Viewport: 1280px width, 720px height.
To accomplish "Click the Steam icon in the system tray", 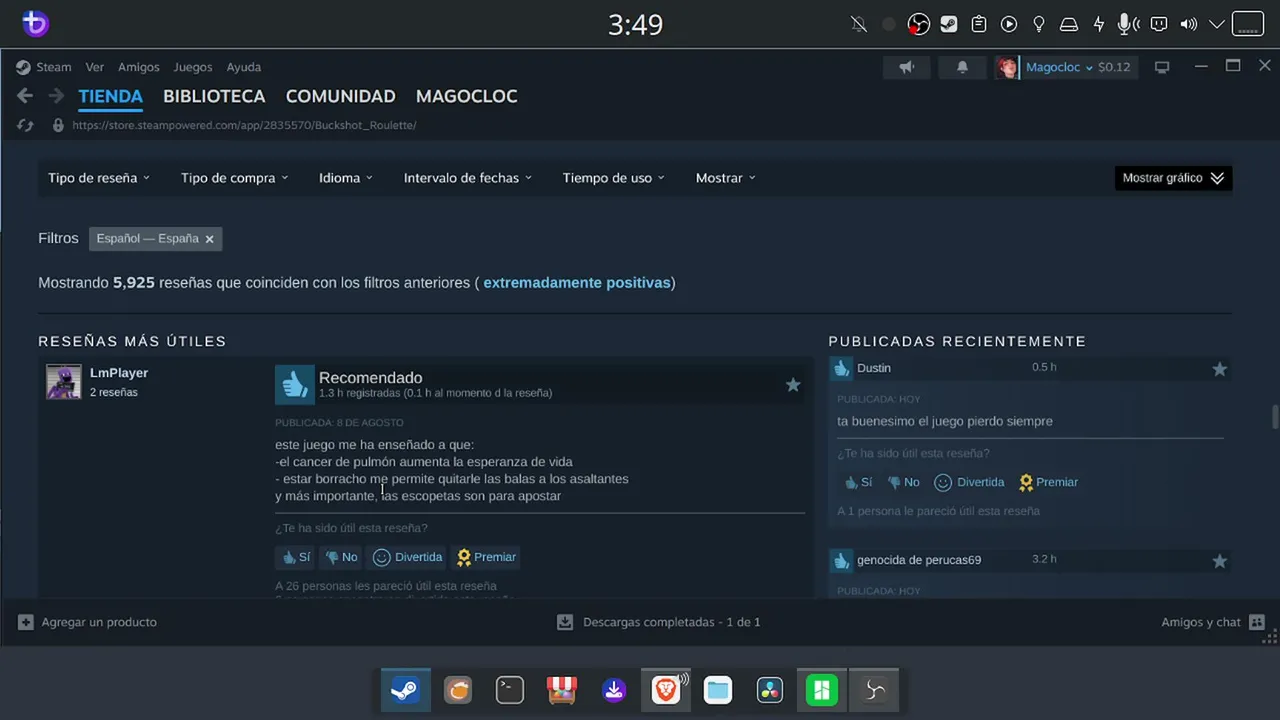I will (949, 24).
